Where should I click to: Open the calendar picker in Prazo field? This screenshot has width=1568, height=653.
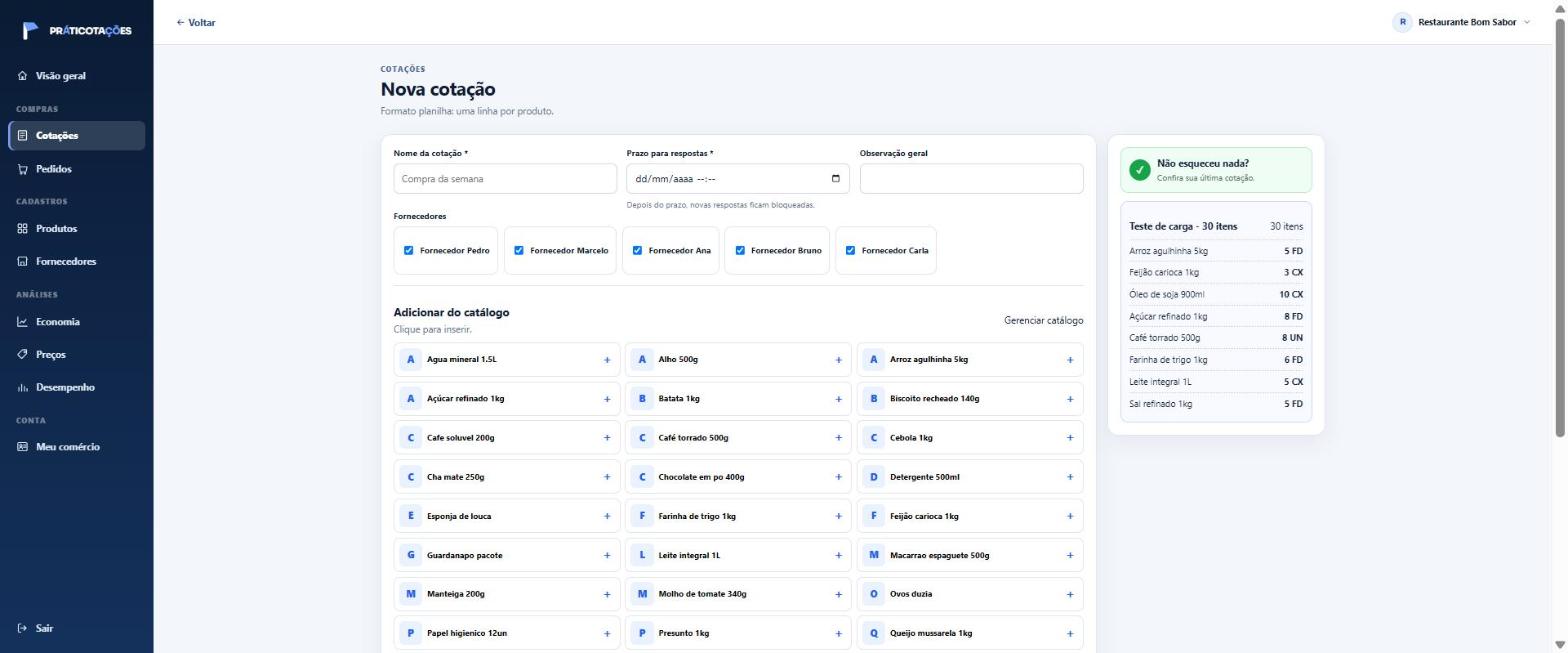pyautogui.click(x=836, y=179)
